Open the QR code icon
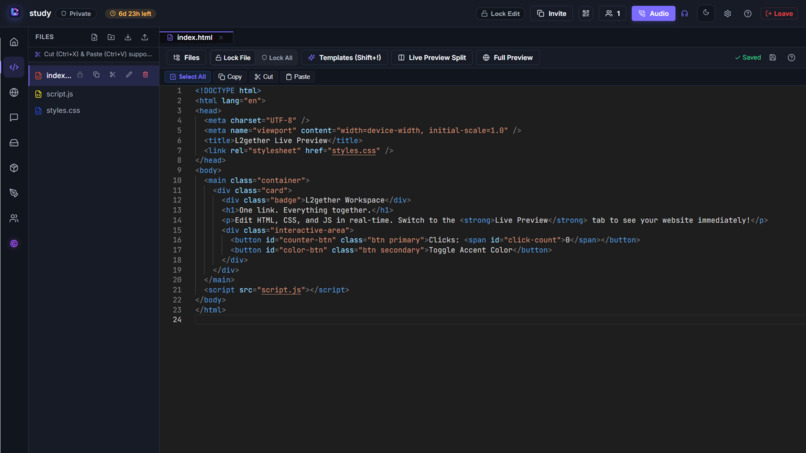806x453 pixels. pos(585,14)
